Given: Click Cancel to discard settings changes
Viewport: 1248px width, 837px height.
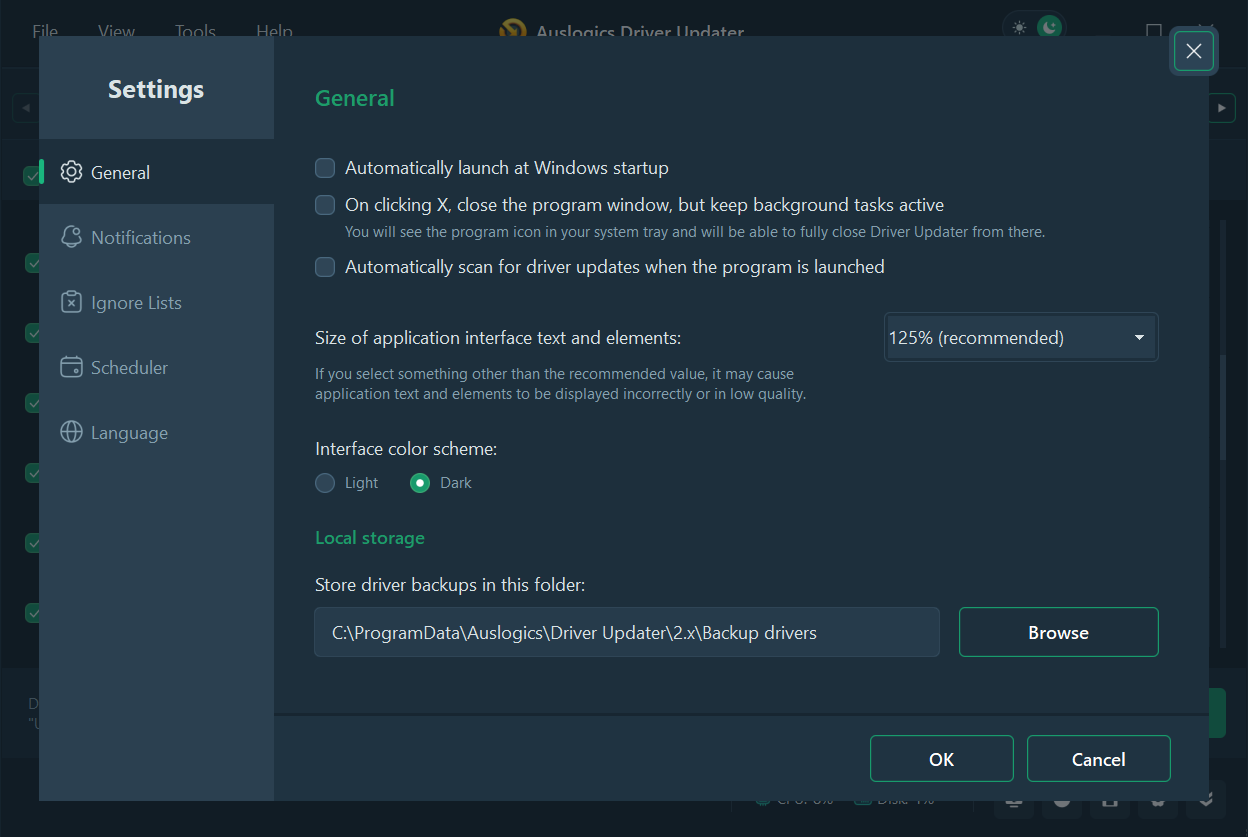Looking at the screenshot, I should [1098, 759].
